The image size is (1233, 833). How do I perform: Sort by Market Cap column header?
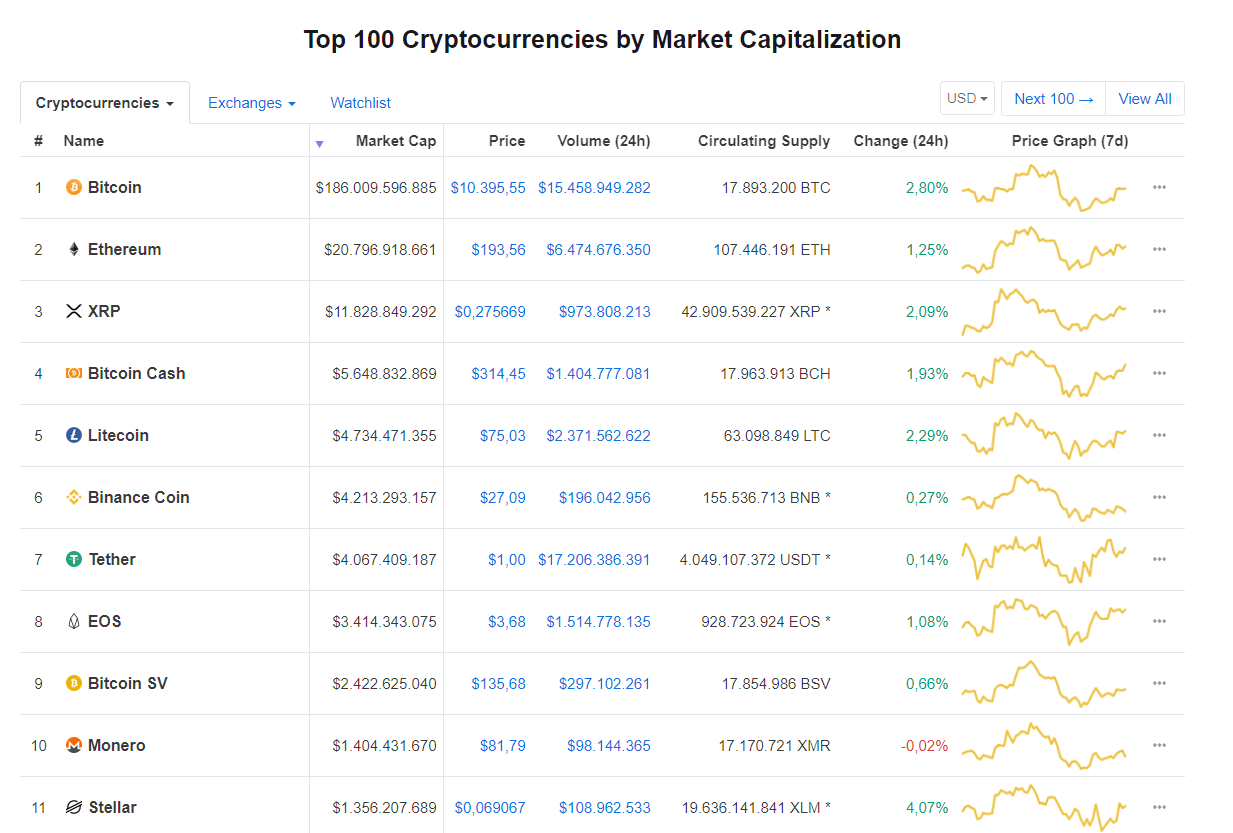396,141
